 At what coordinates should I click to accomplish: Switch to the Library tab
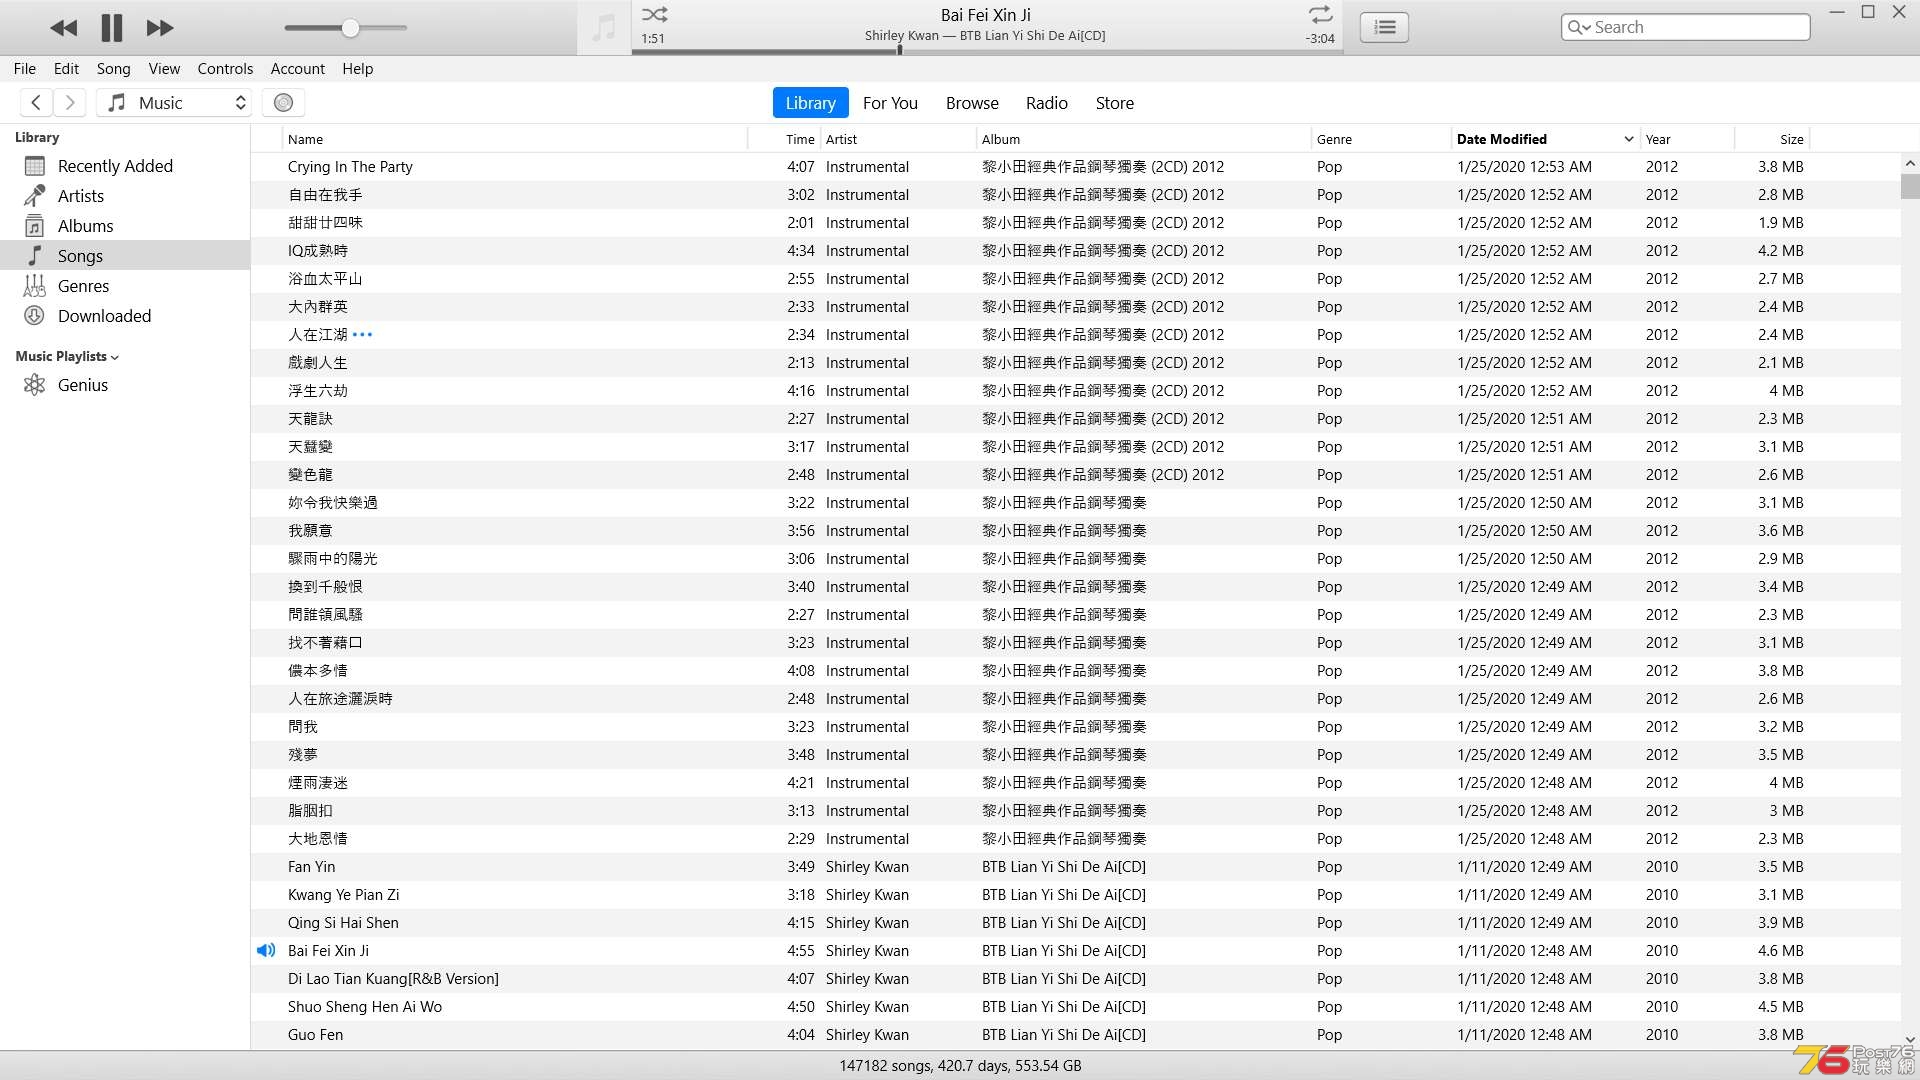point(810,103)
